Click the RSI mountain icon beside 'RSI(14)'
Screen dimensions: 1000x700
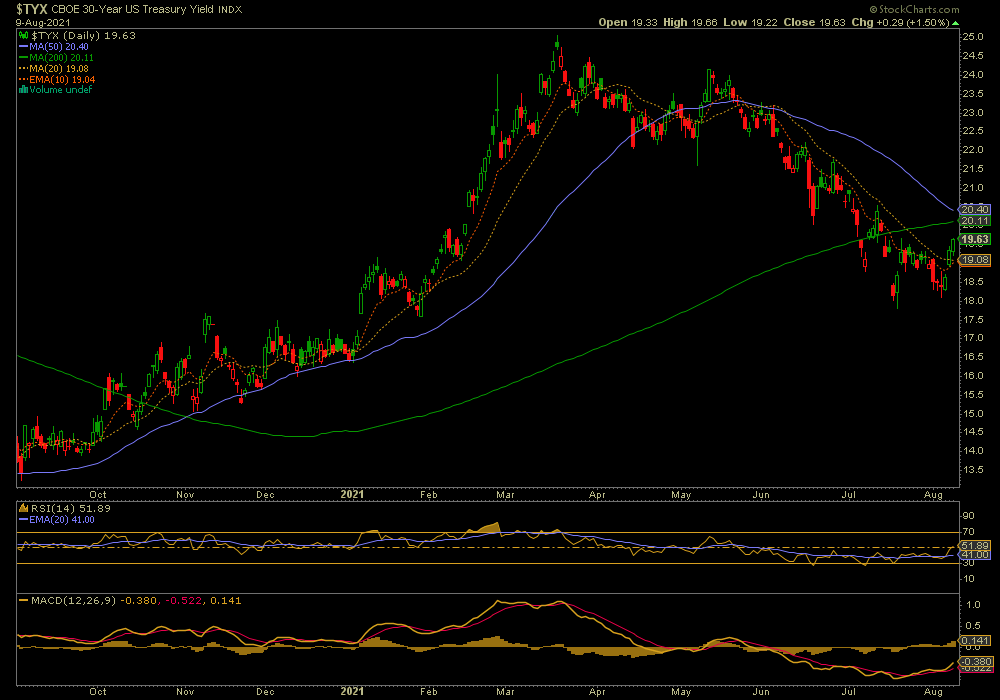(x=24, y=509)
